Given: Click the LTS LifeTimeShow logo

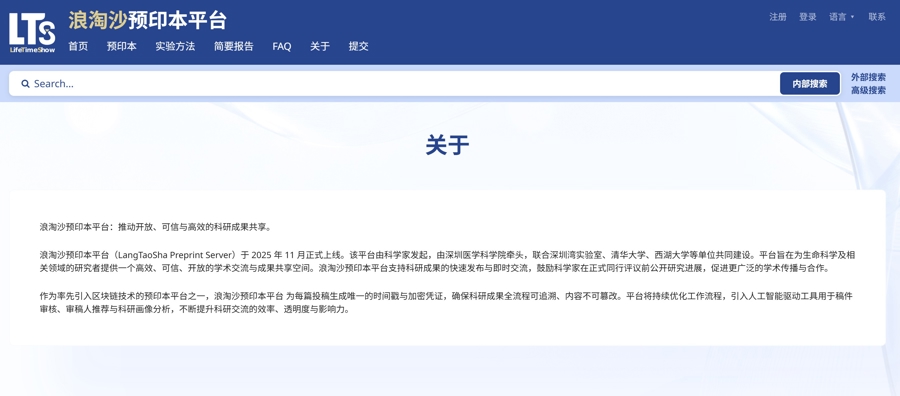Looking at the screenshot, I should click(x=32, y=33).
